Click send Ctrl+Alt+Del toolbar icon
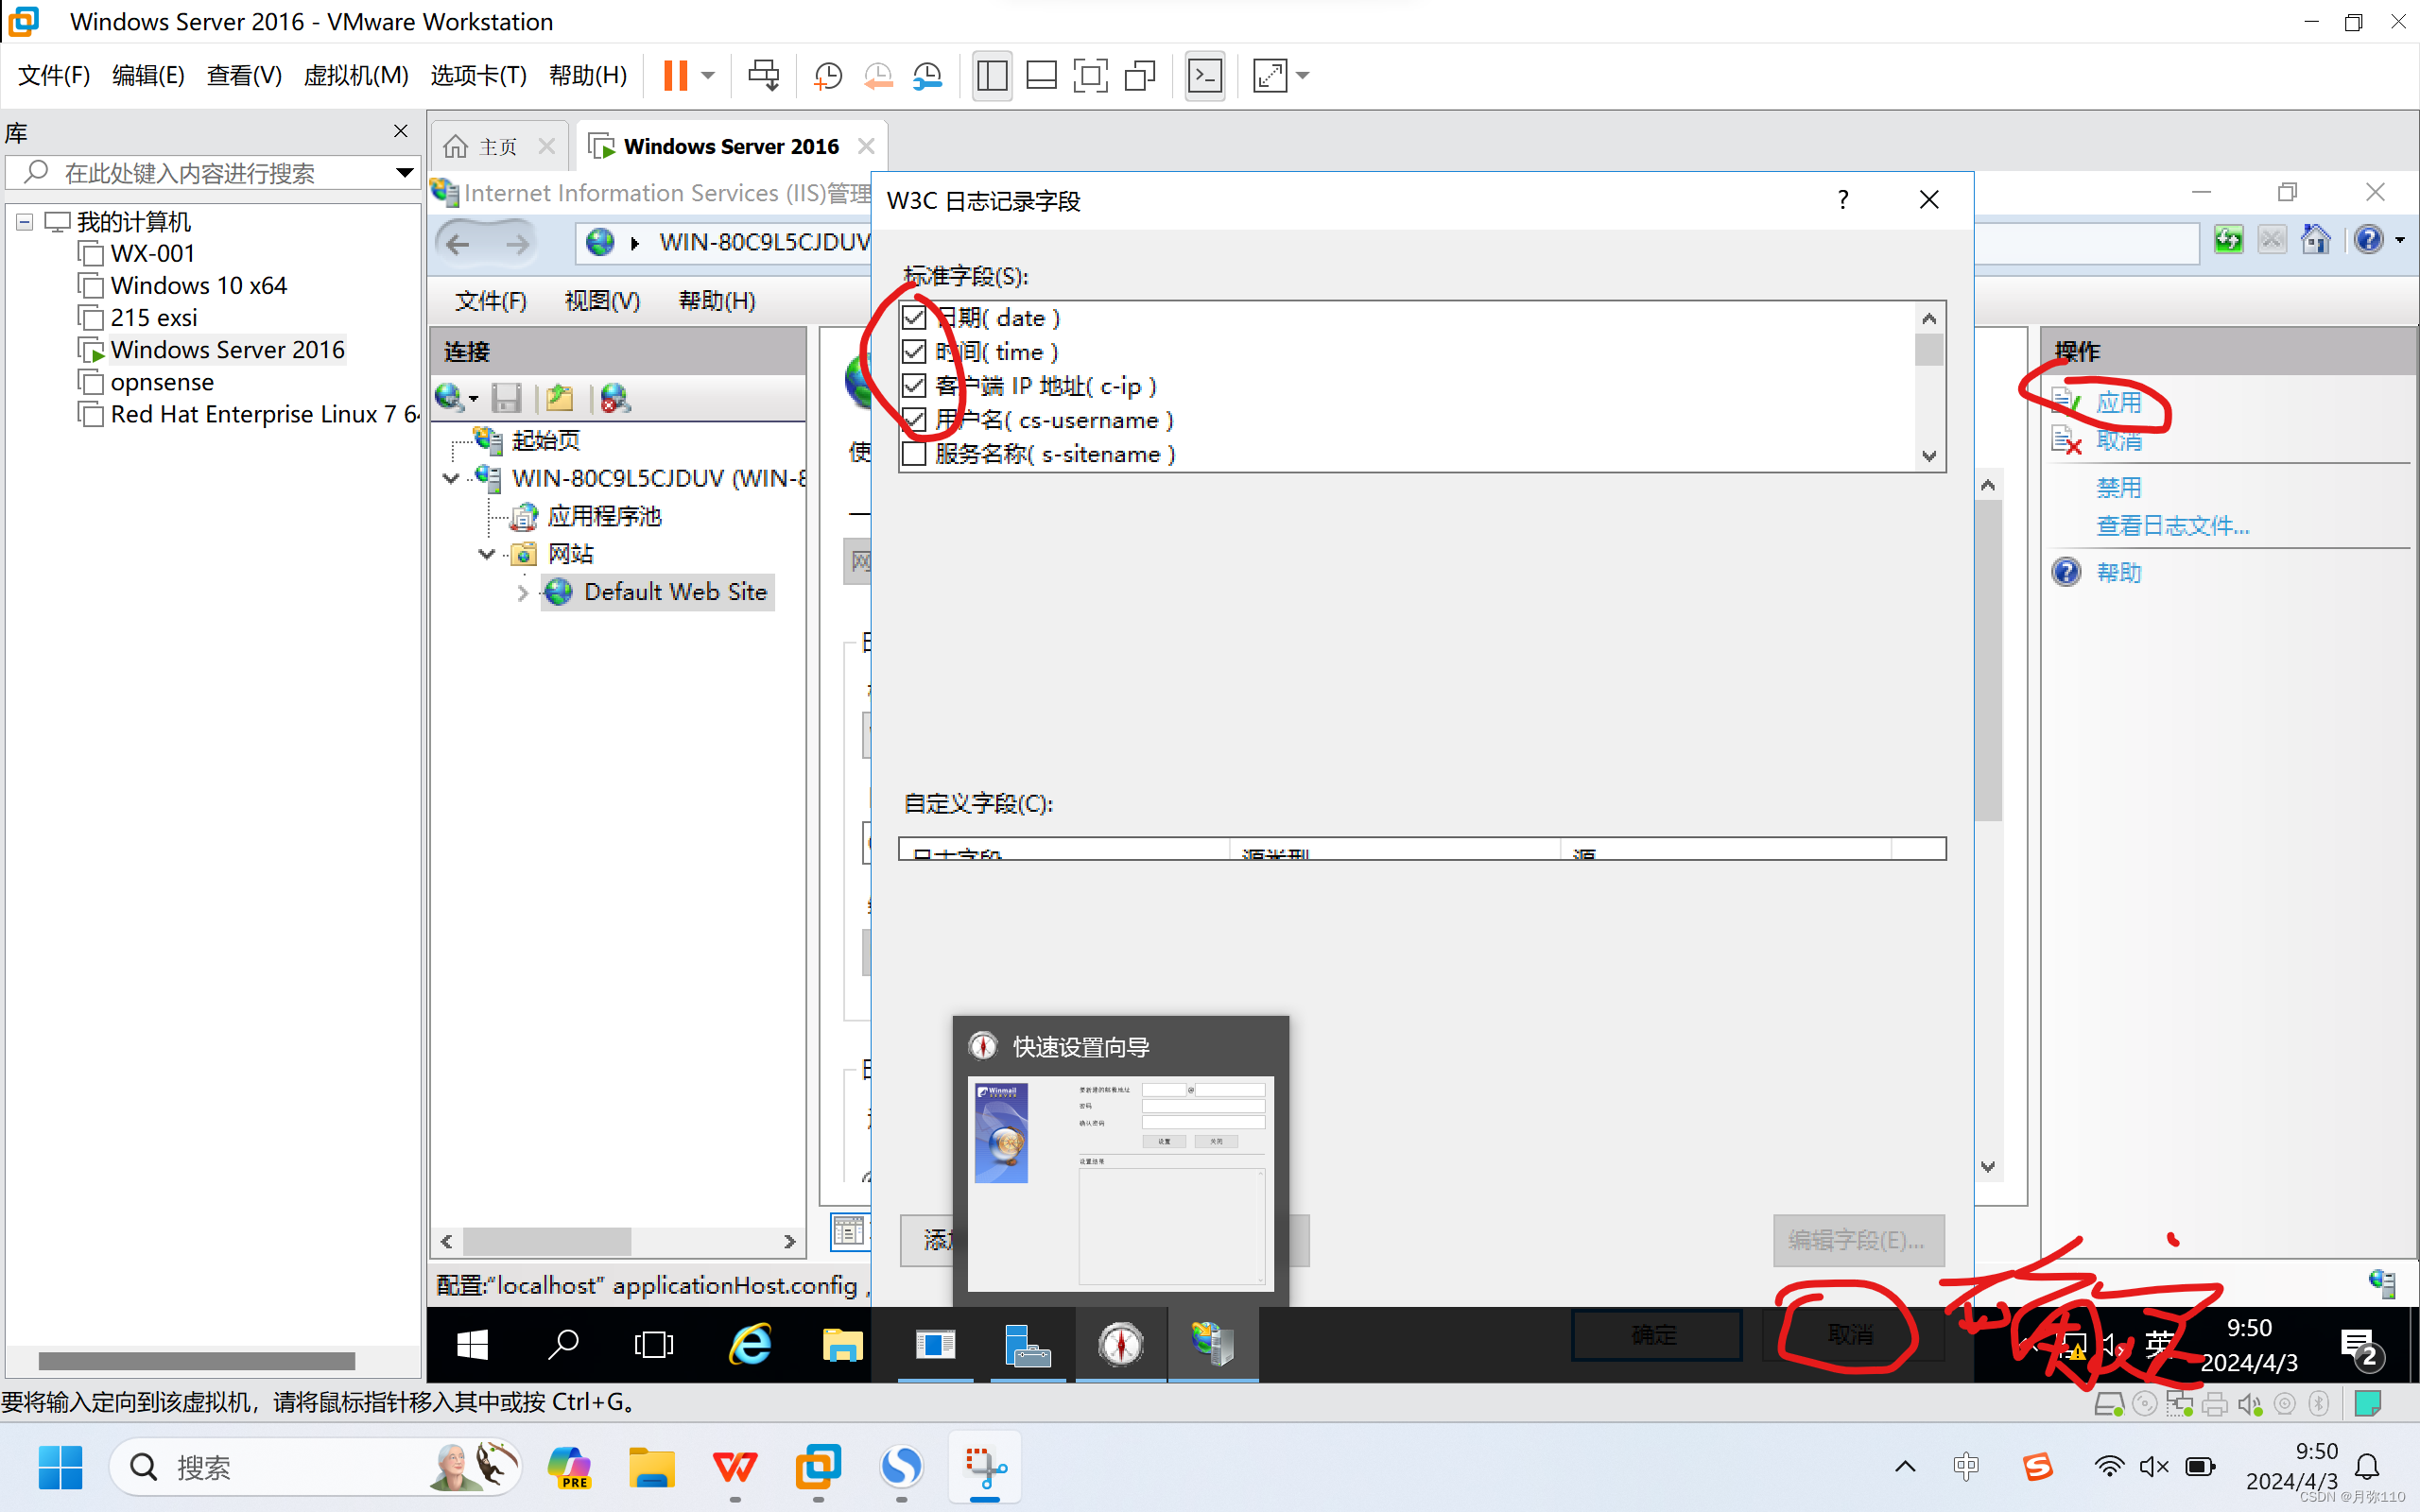Image resolution: width=2420 pixels, height=1512 pixels. pyautogui.click(x=764, y=76)
